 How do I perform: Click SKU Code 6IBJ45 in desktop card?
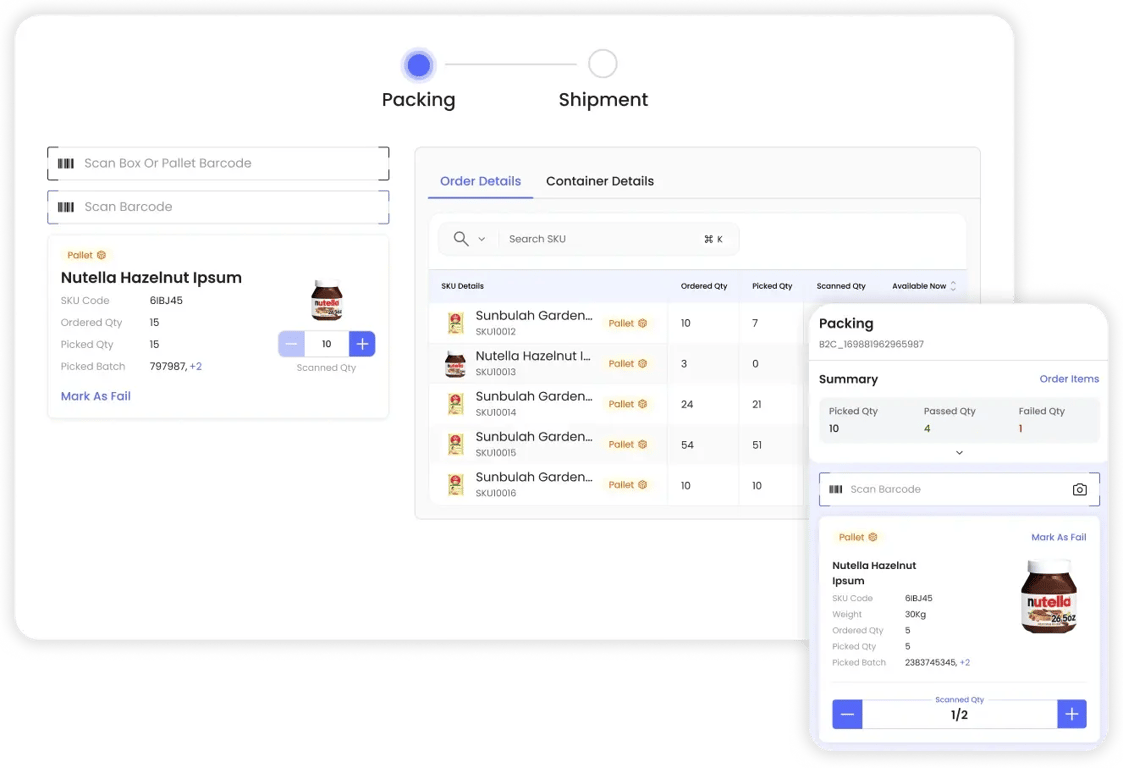tap(166, 301)
